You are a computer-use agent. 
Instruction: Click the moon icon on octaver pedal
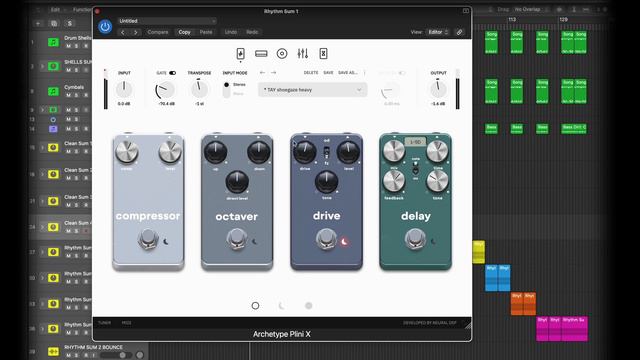255,242
